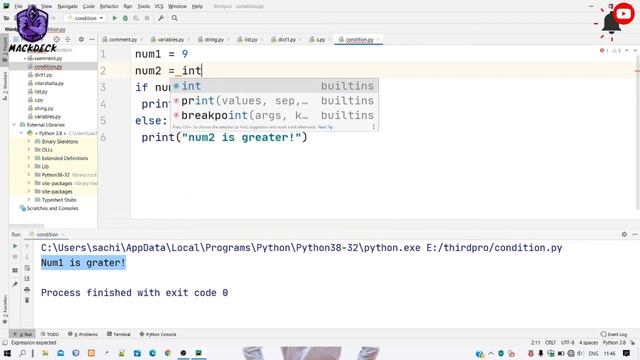The width and height of the screenshot is (640, 360).
Task: Click the Stop icon in the main toolbar
Action: click(x=147, y=18)
